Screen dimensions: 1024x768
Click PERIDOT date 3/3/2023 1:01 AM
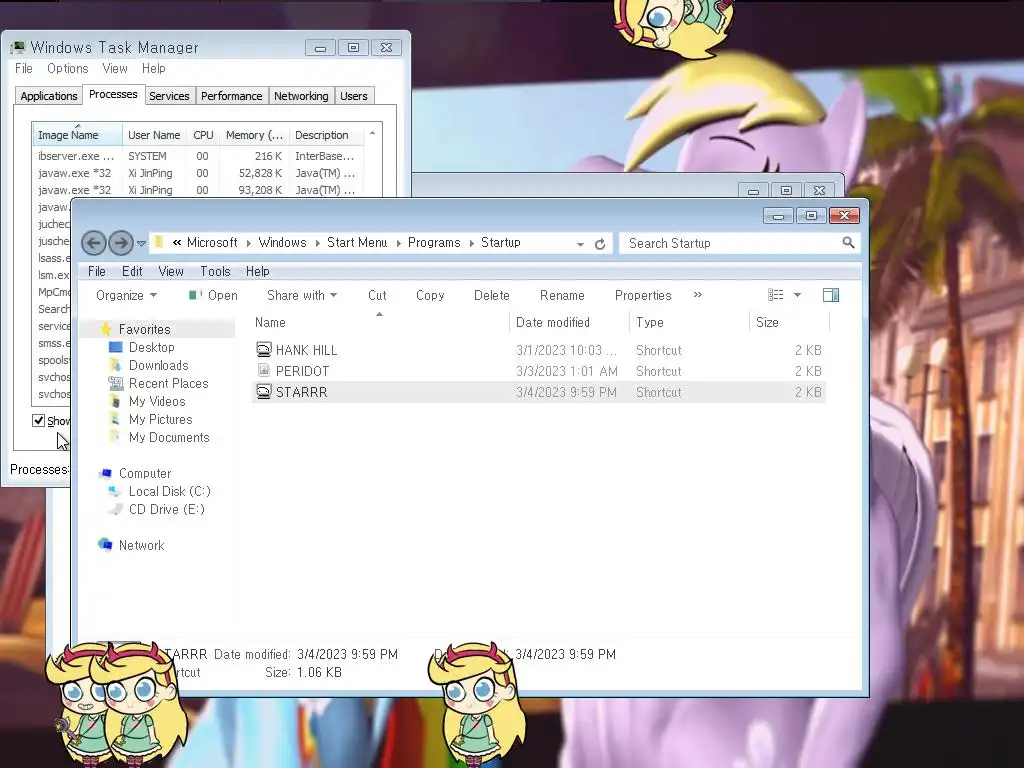(x=566, y=371)
